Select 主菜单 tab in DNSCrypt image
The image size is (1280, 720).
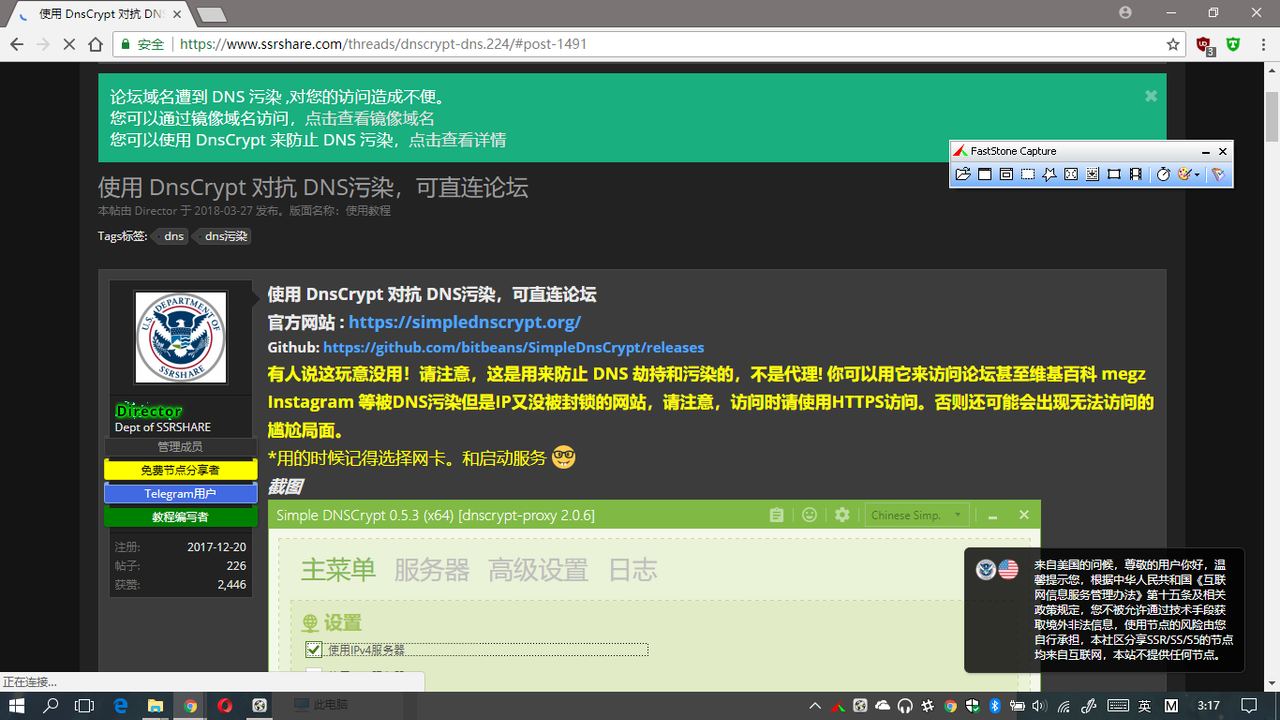[x=338, y=570]
